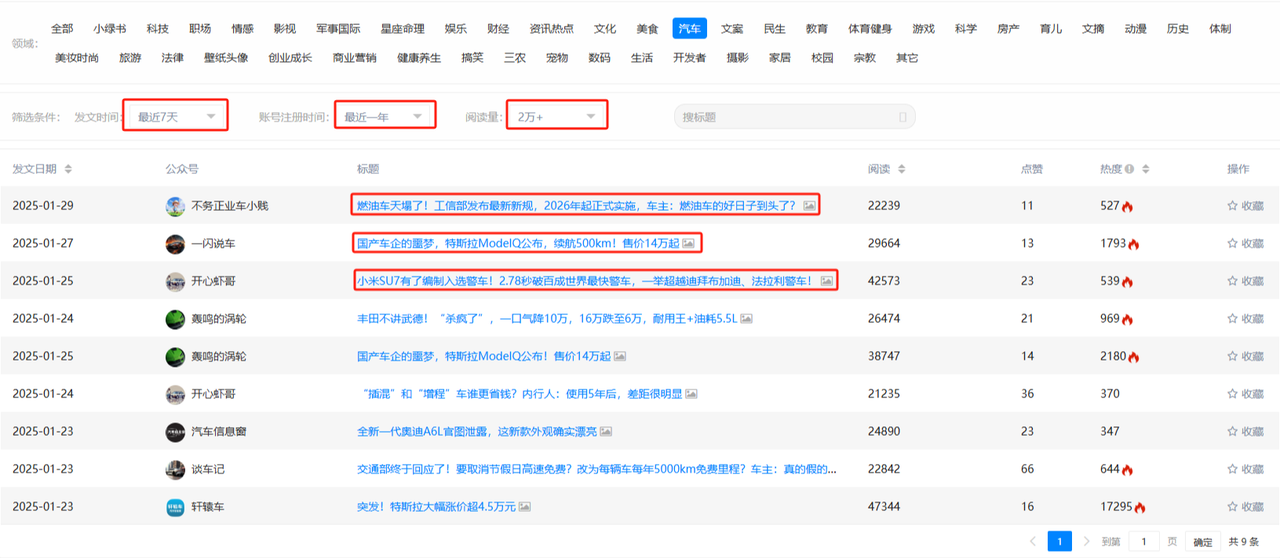Click flame icon next to heat 2180
Screen dimensions: 1280x558
(1134, 357)
